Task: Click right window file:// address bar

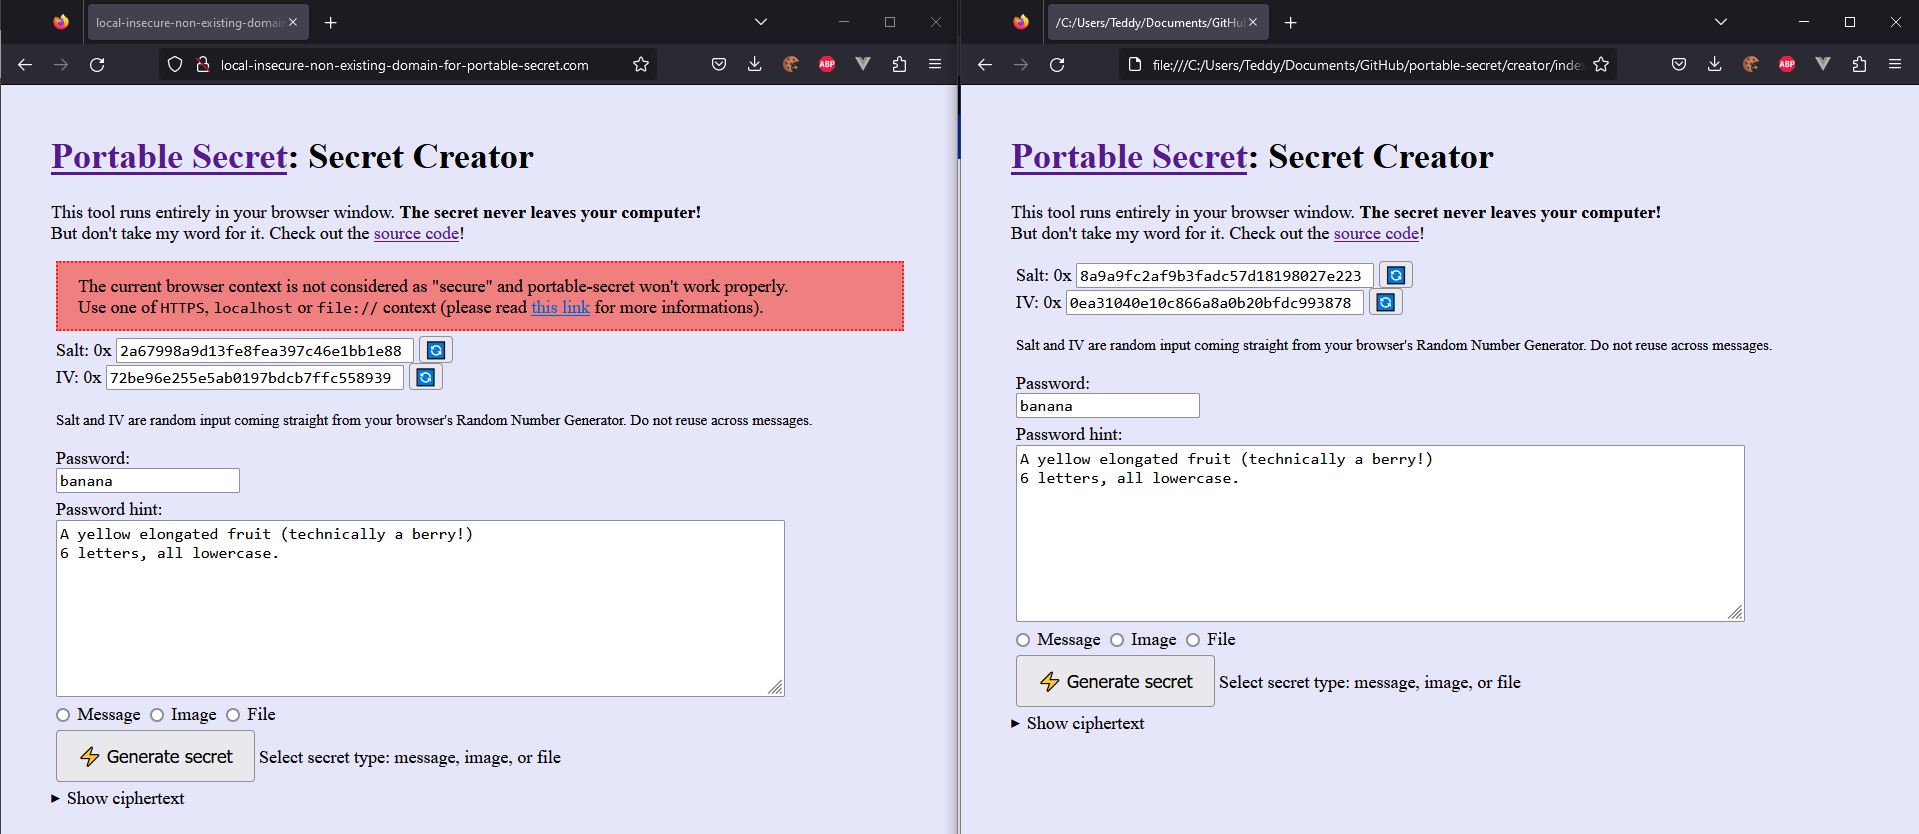Action: click(1366, 65)
